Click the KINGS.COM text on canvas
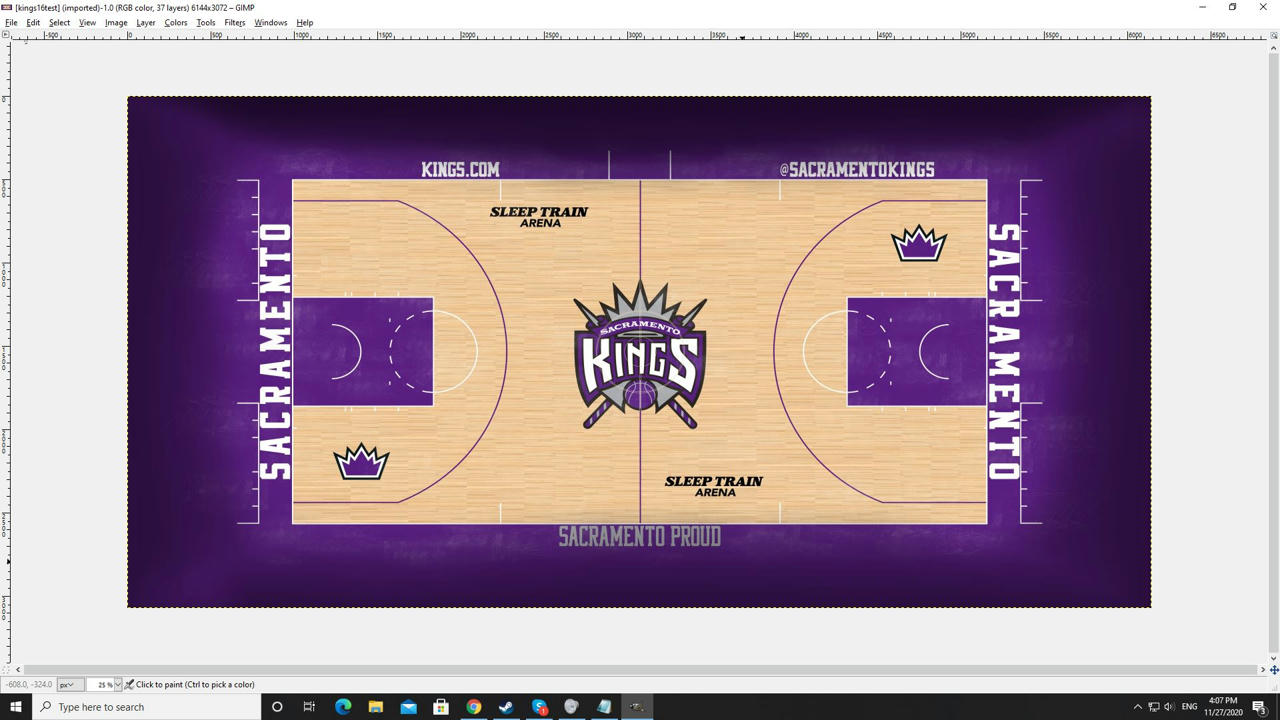This screenshot has height=720, width=1280. (x=460, y=169)
